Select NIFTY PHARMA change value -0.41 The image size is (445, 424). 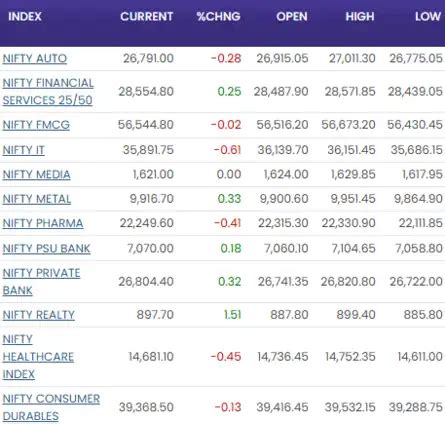(228, 223)
